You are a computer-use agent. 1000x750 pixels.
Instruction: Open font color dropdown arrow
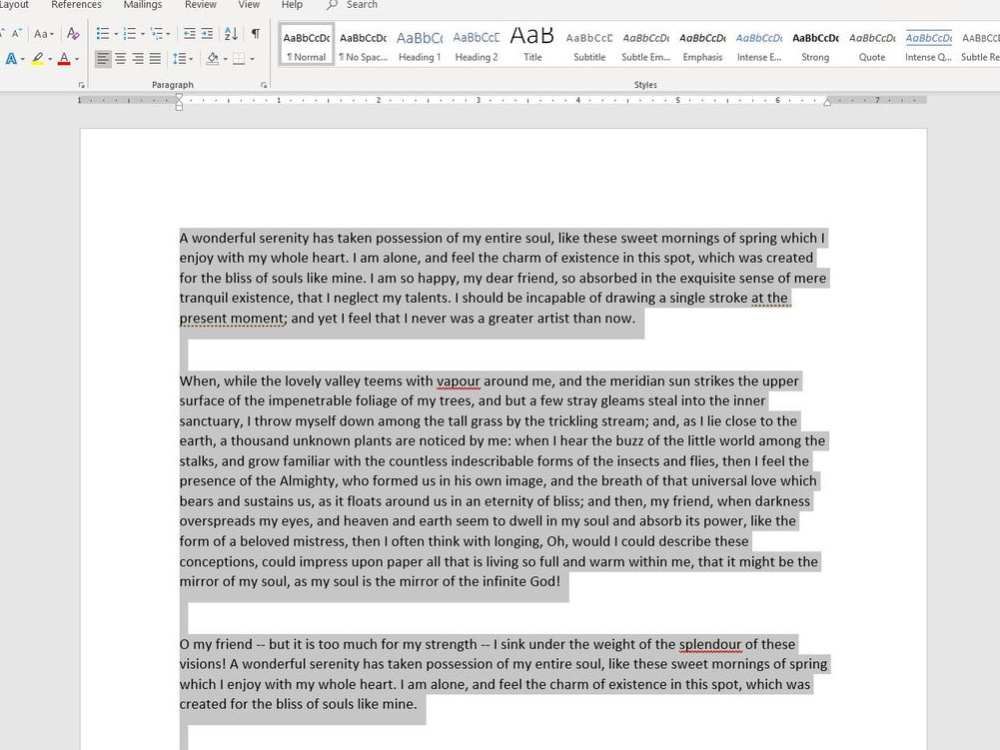pyautogui.click(x=77, y=59)
